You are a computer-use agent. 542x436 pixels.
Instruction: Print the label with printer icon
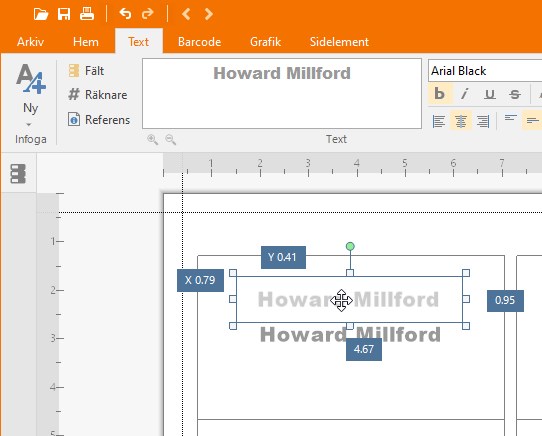coord(87,14)
